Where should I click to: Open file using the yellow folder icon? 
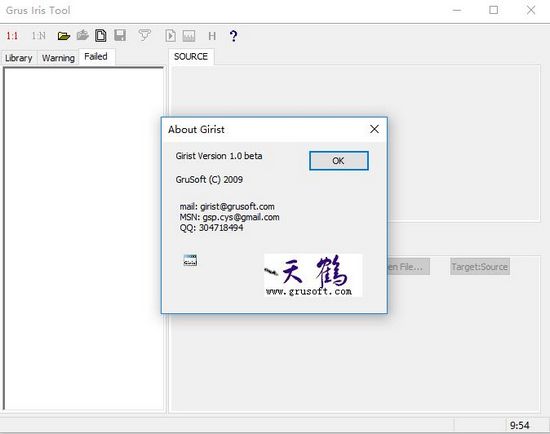pyautogui.click(x=64, y=36)
